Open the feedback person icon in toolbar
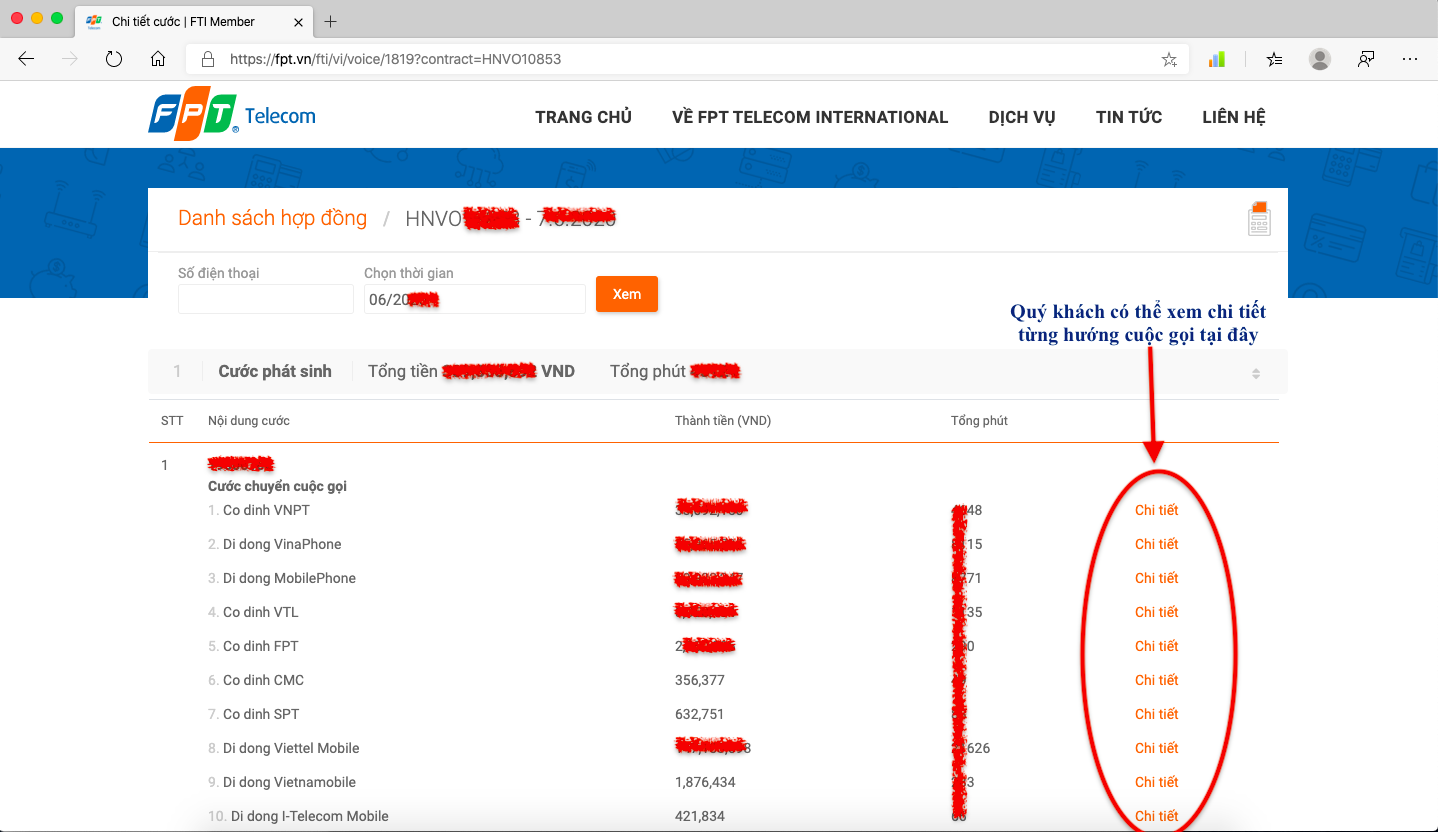The height and width of the screenshot is (832, 1438). pos(1366,59)
